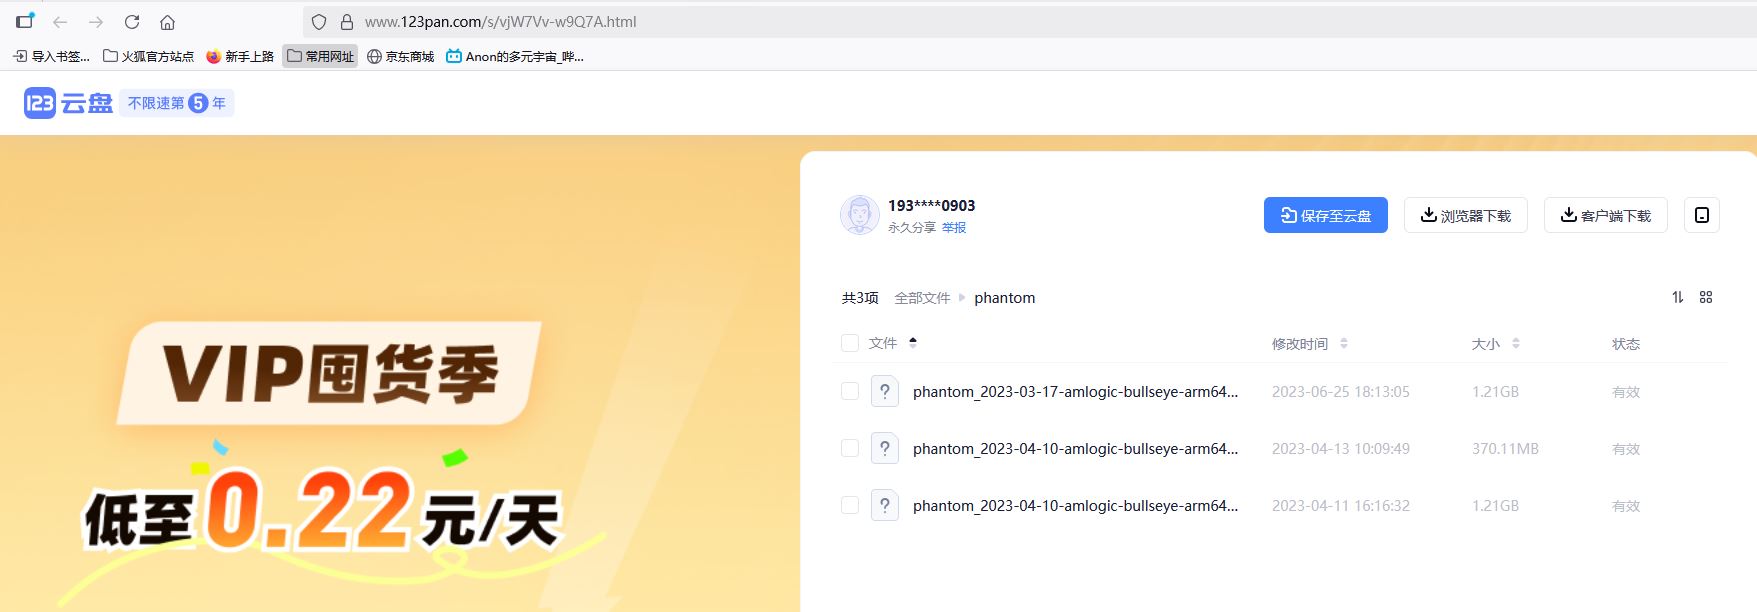Sort files by name using 文件 arrow
This screenshot has height=612, width=1757.
[913, 343]
